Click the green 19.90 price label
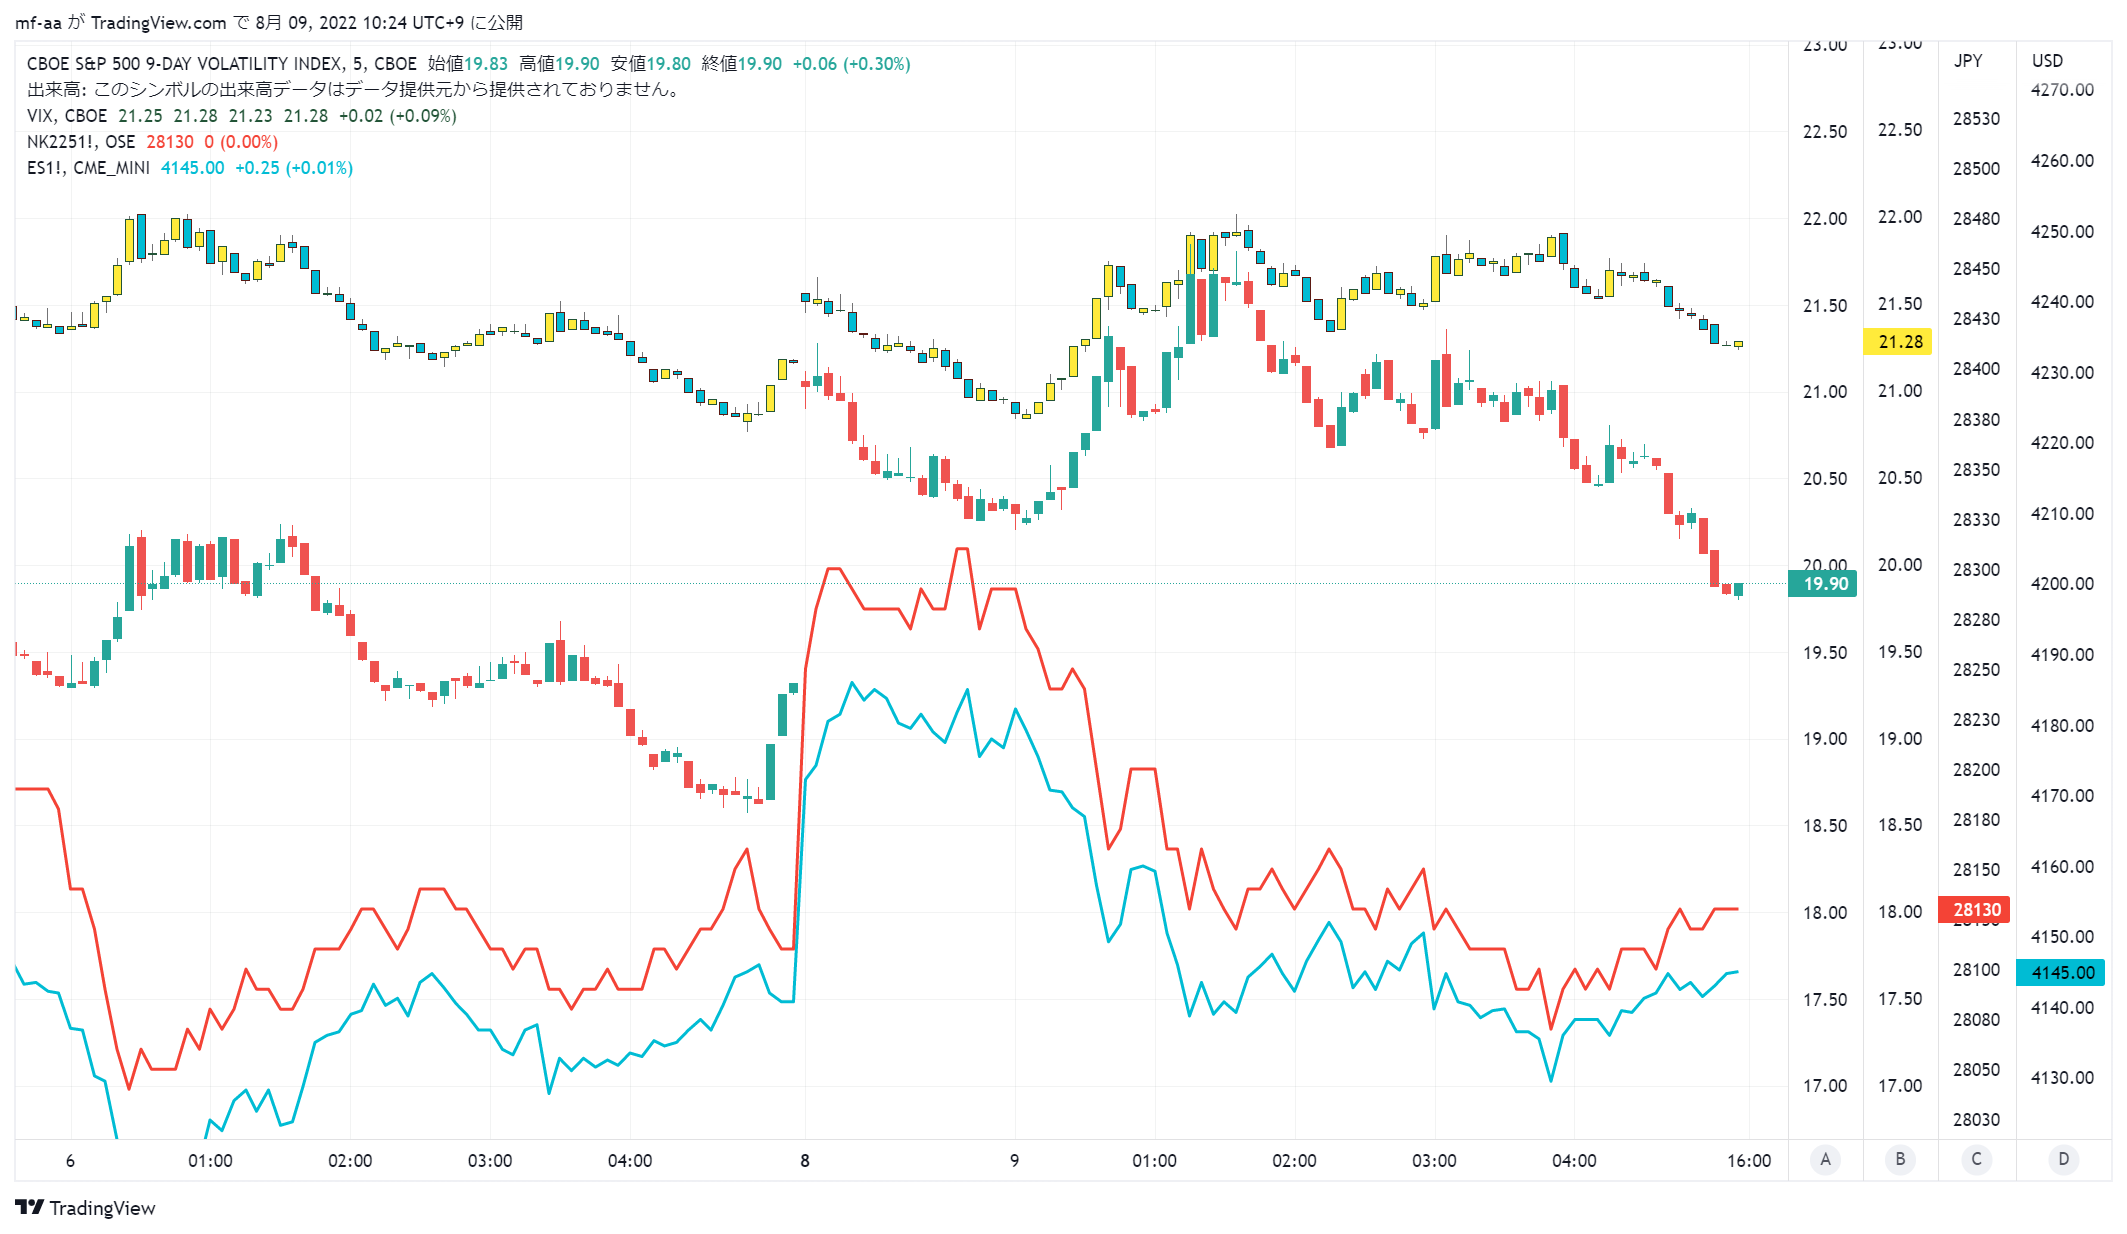2127x1234 pixels. pos(1822,583)
